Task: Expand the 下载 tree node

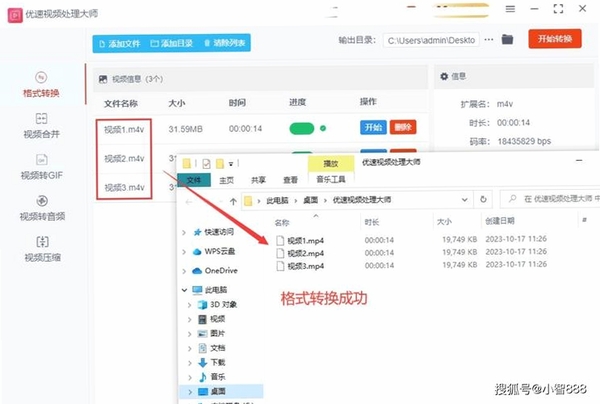Action: [190, 363]
